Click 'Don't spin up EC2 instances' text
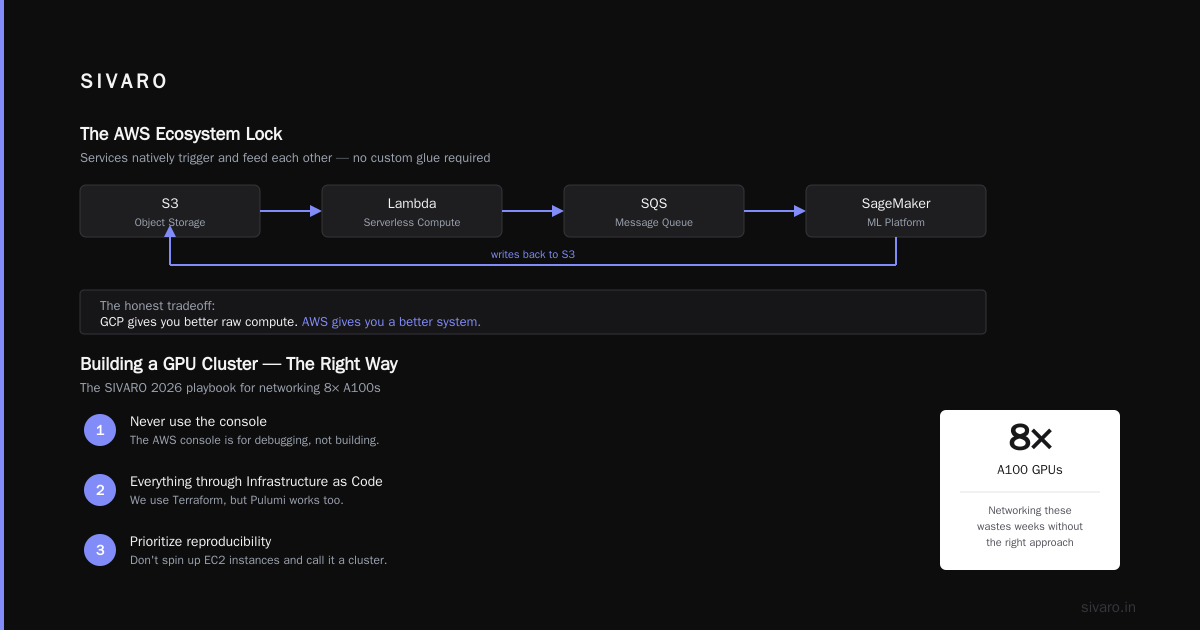 [258, 560]
